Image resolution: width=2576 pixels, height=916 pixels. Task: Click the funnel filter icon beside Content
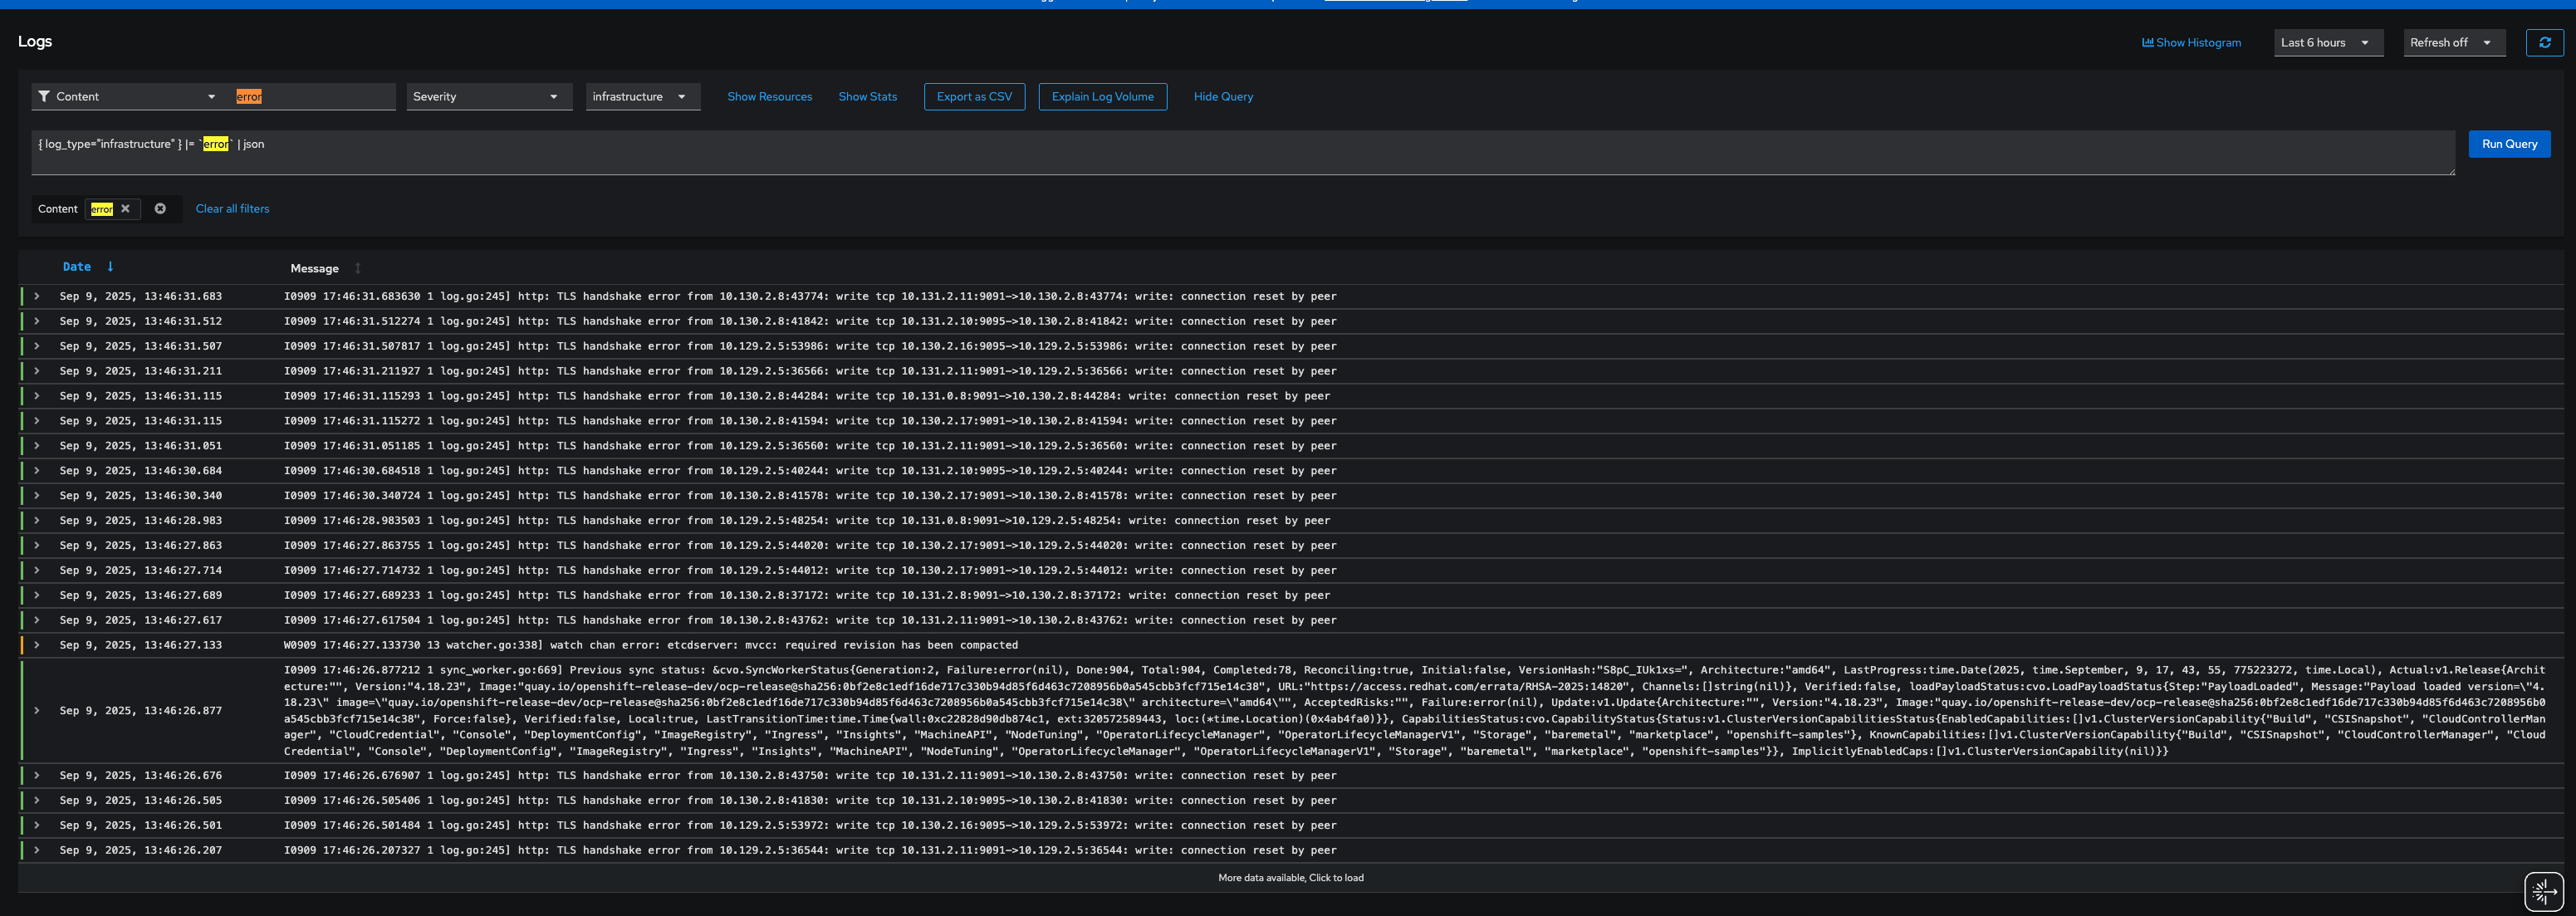pyautogui.click(x=44, y=97)
